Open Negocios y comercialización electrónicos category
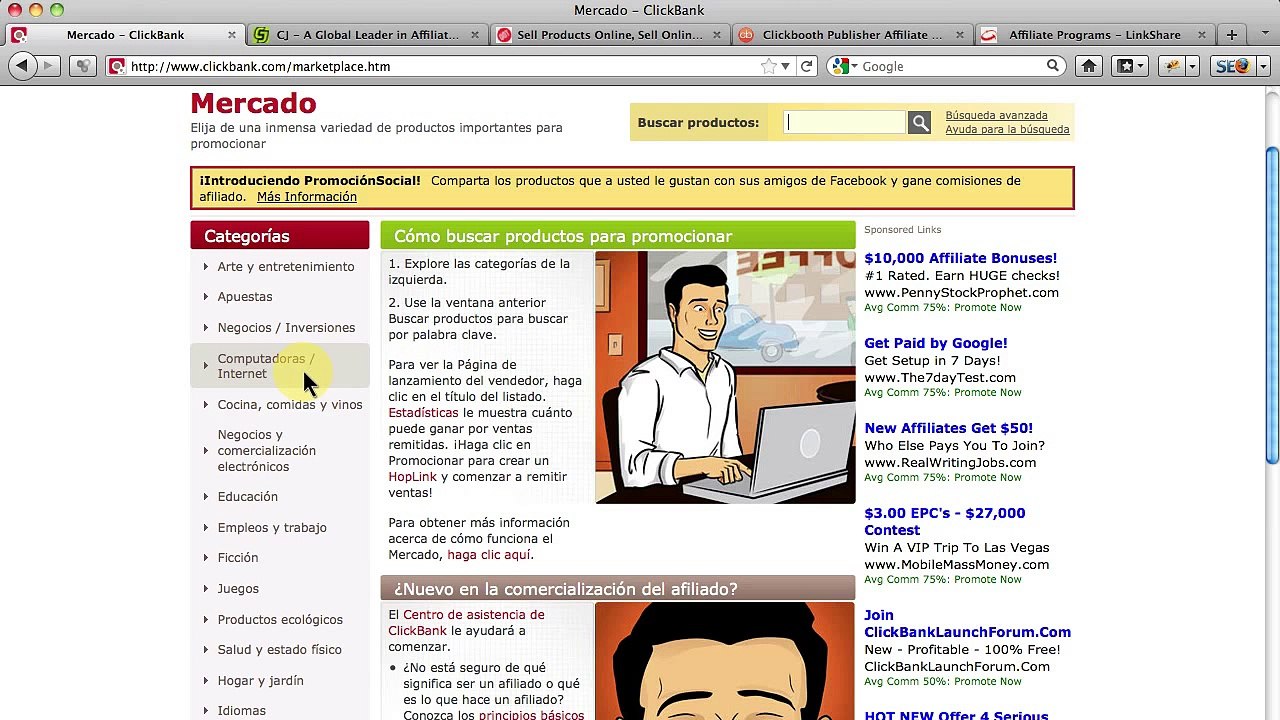Viewport: 1280px width, 720px height. pyautogui.click(x=267, y=450)
